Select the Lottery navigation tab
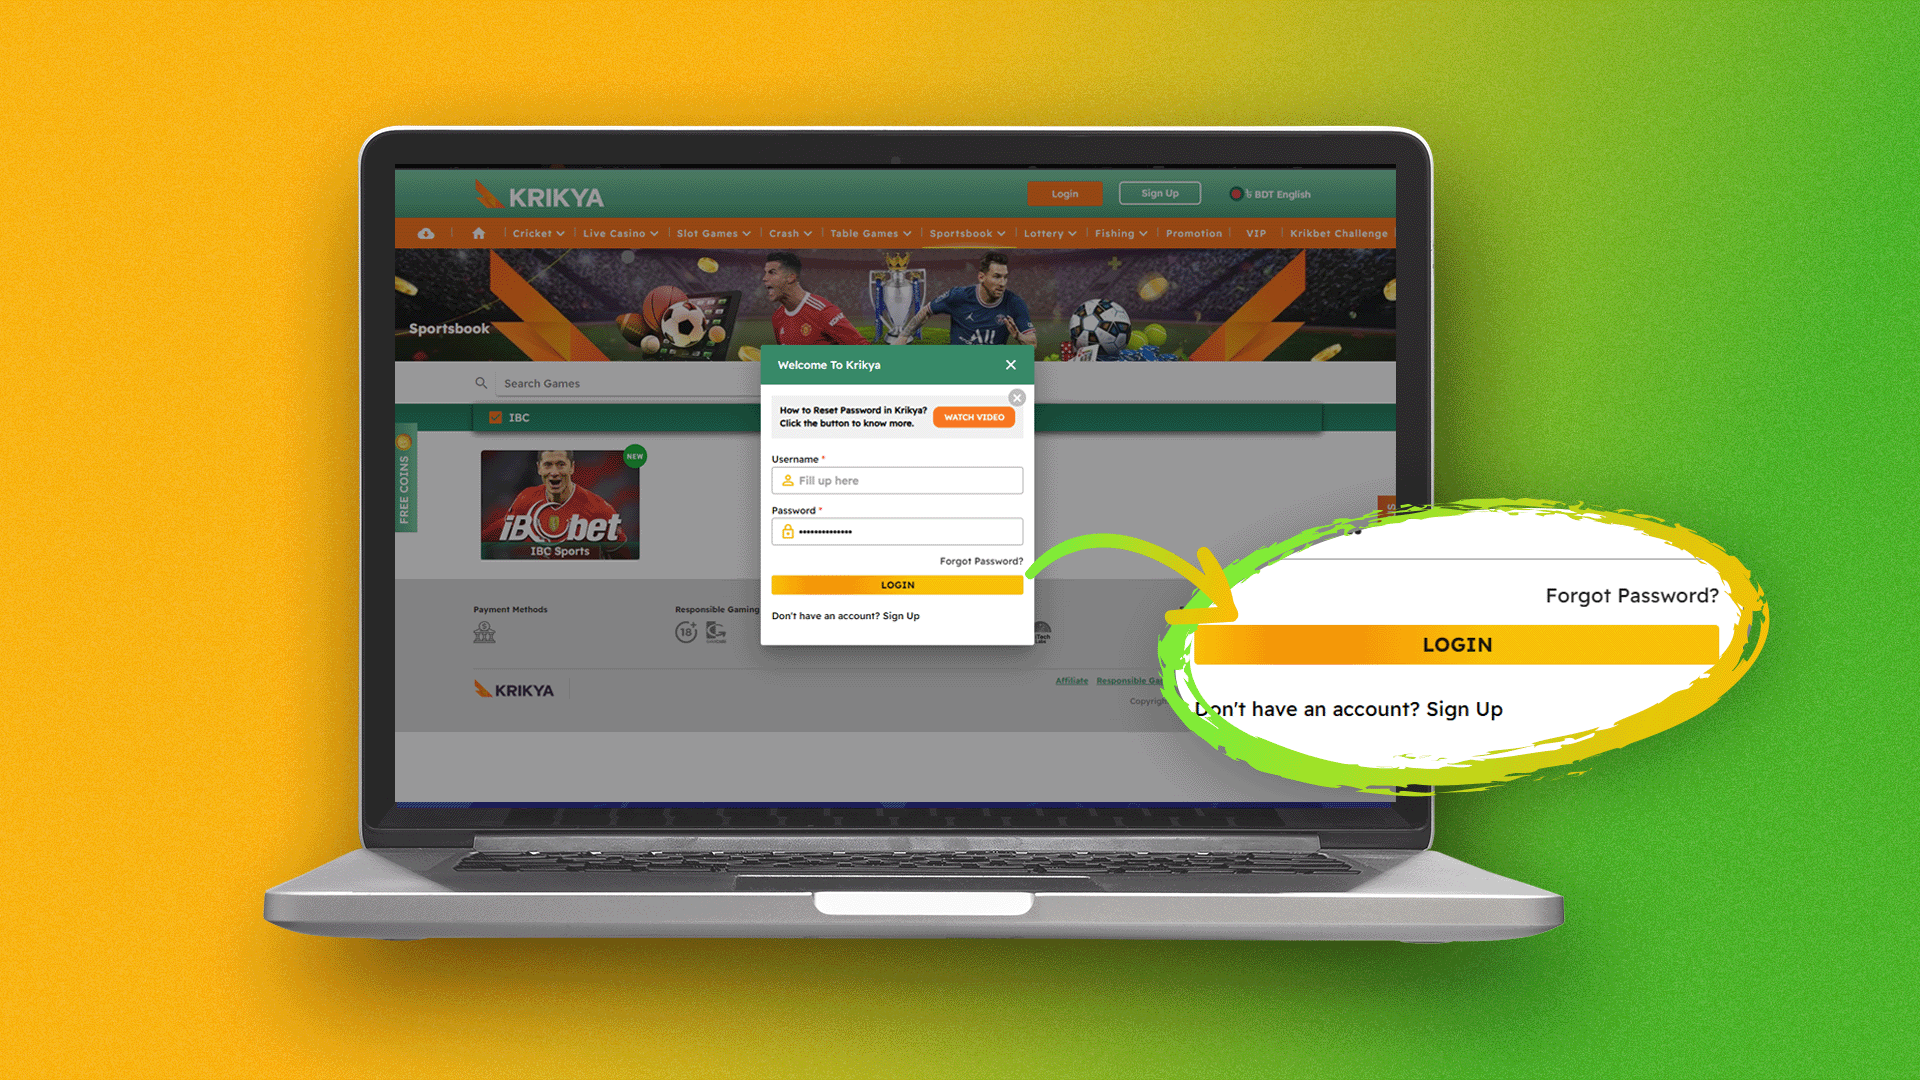The width and height of the screenshot is (1920, 1080). tap(1048, 233)
